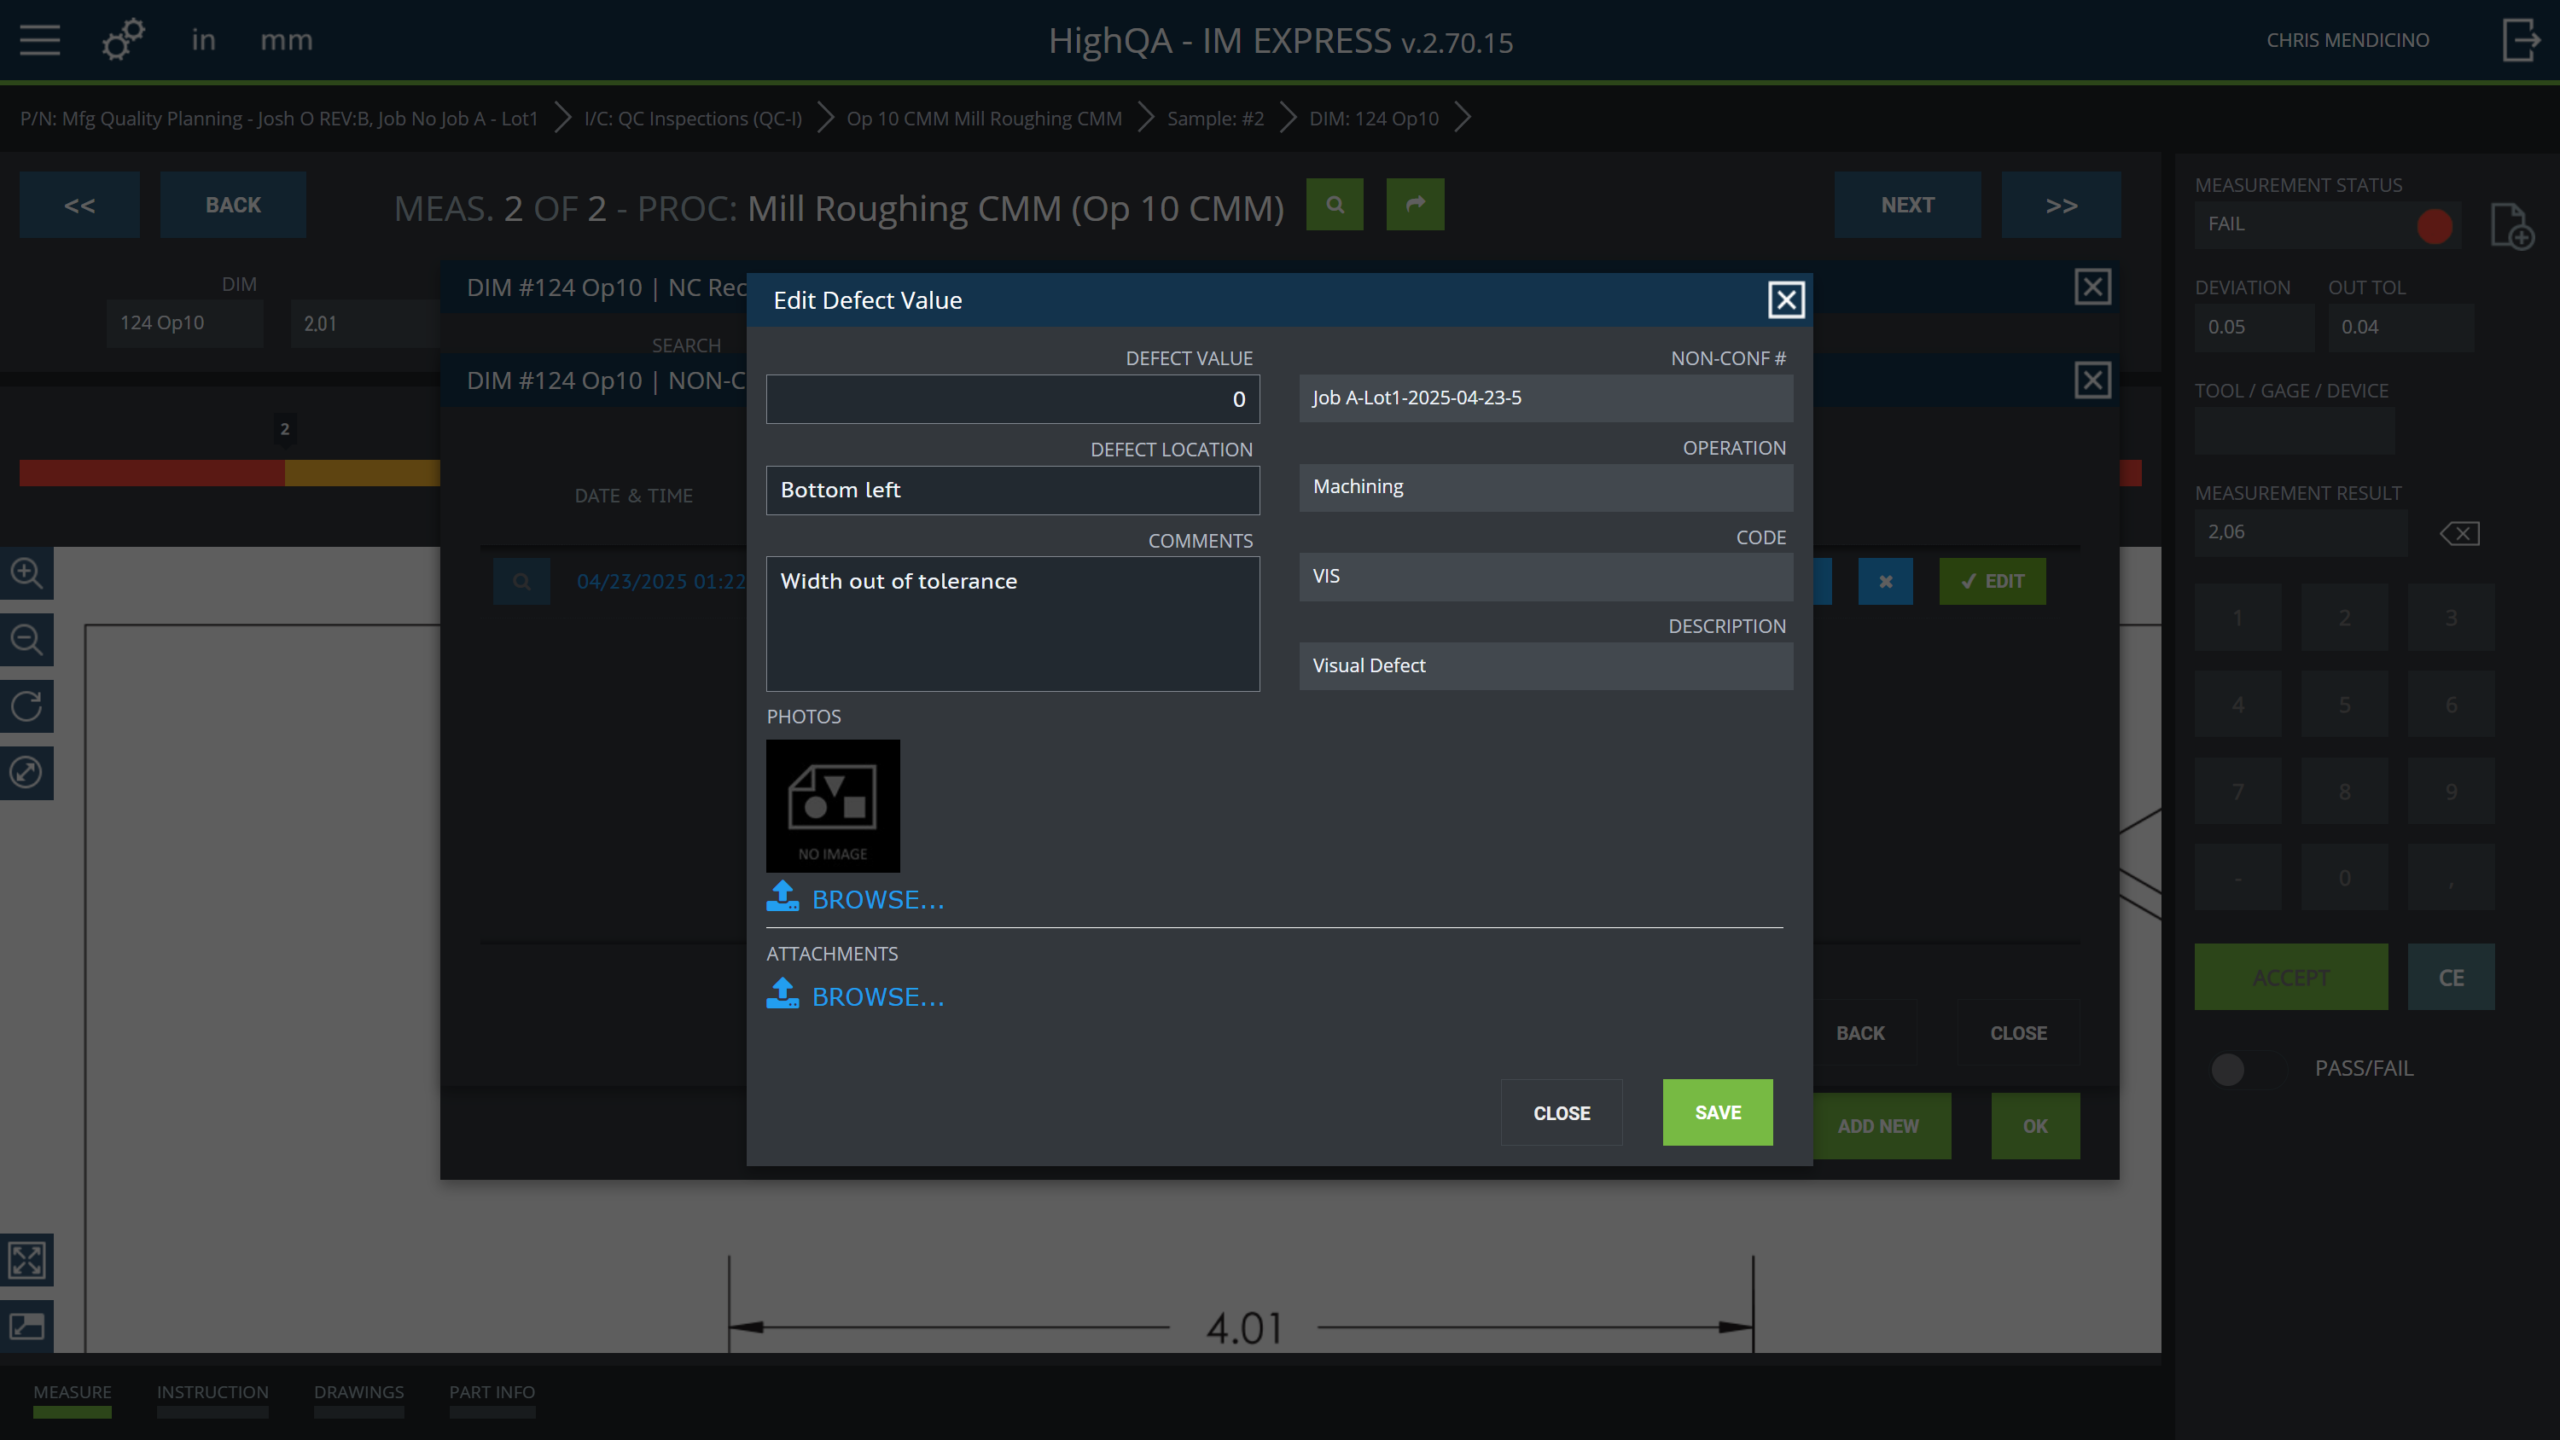
Task: Save the defect value
Action: (1718, 1112)
